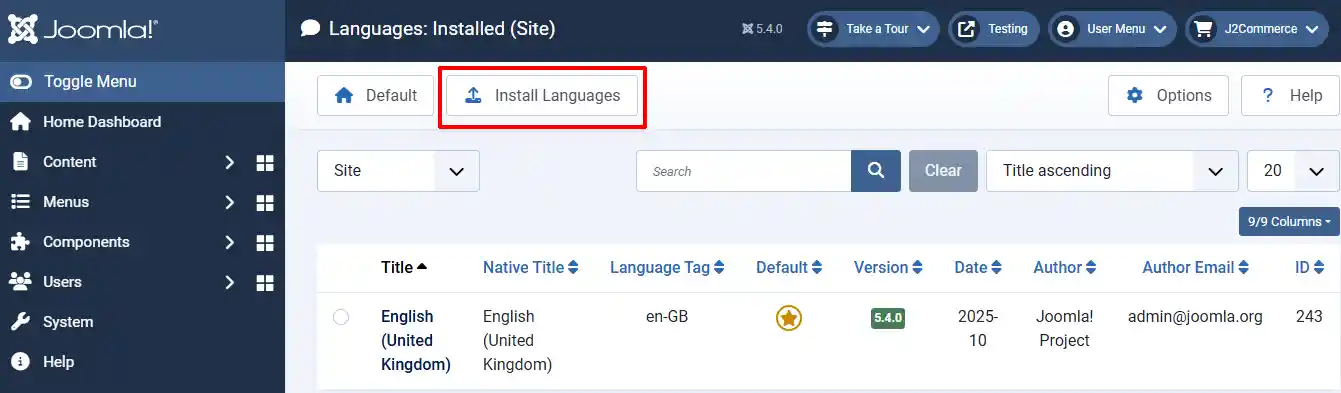Click the Joomla! logo
Screen dimensions: 1341x393
click(x=83, y=30)
